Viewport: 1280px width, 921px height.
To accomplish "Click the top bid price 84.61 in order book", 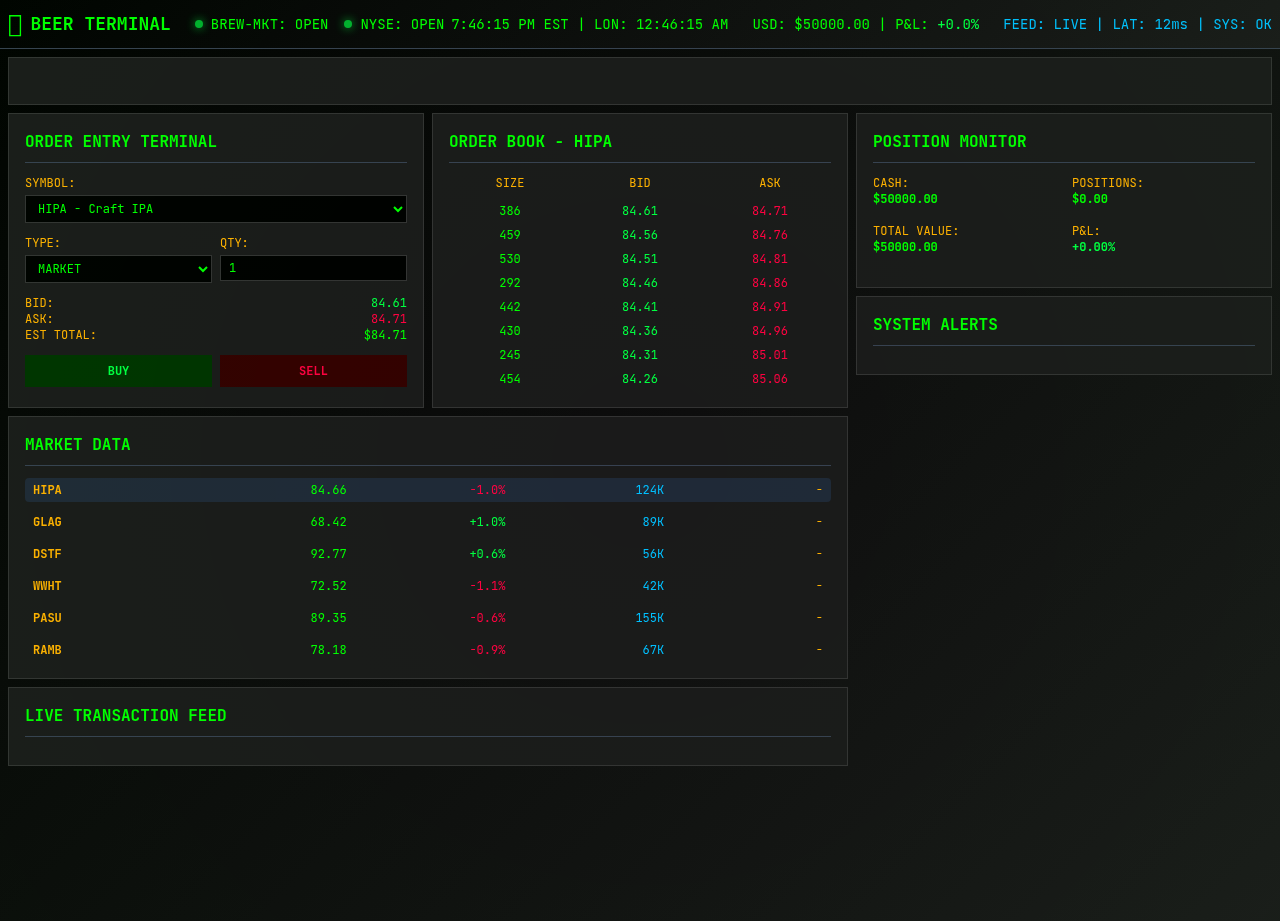I will click(x=639, y=211).
